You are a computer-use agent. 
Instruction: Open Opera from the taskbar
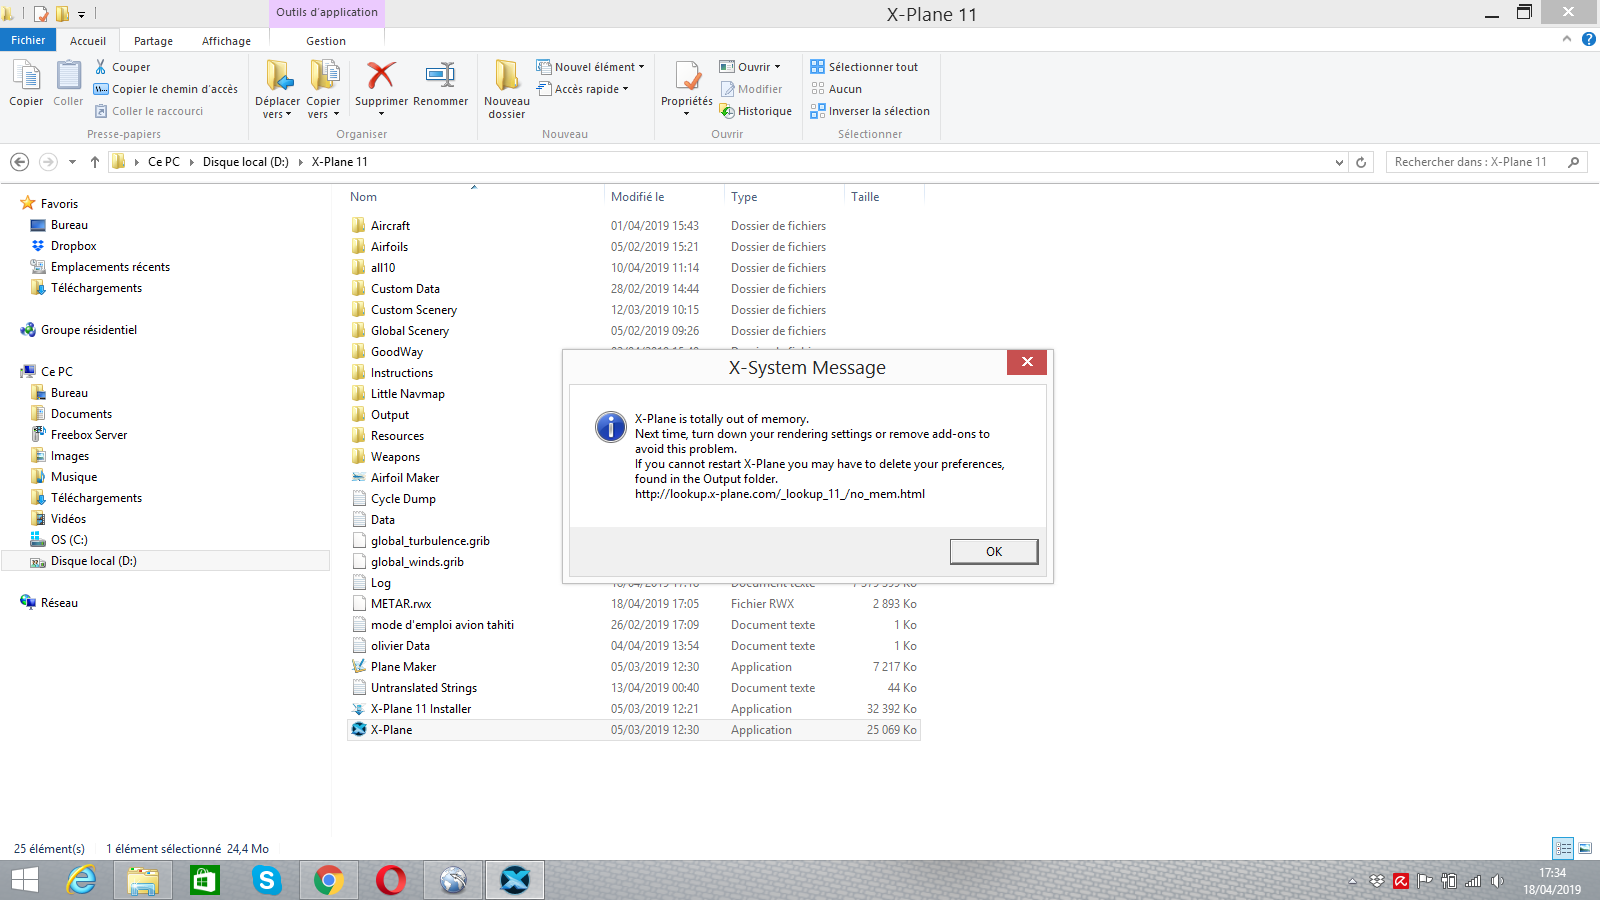[x=390, y=880]
